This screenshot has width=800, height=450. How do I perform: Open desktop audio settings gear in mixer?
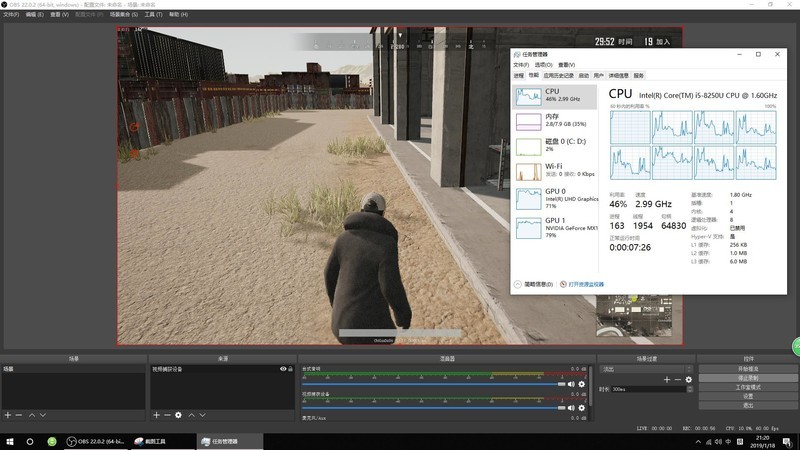click(581, 384)
